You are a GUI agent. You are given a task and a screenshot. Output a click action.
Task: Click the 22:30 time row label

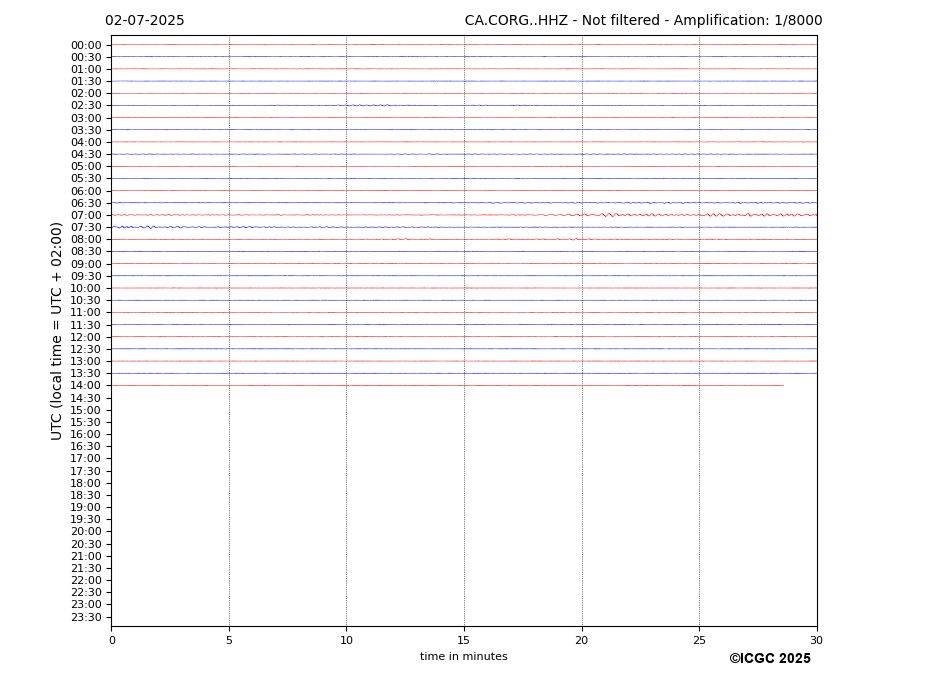pos(86,593)
